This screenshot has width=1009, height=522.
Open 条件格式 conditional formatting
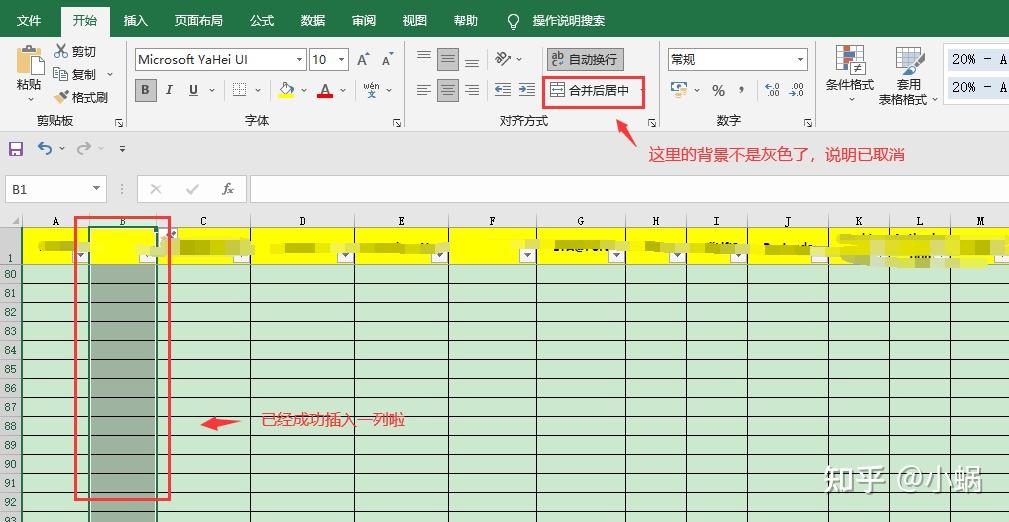click(850, 75)
